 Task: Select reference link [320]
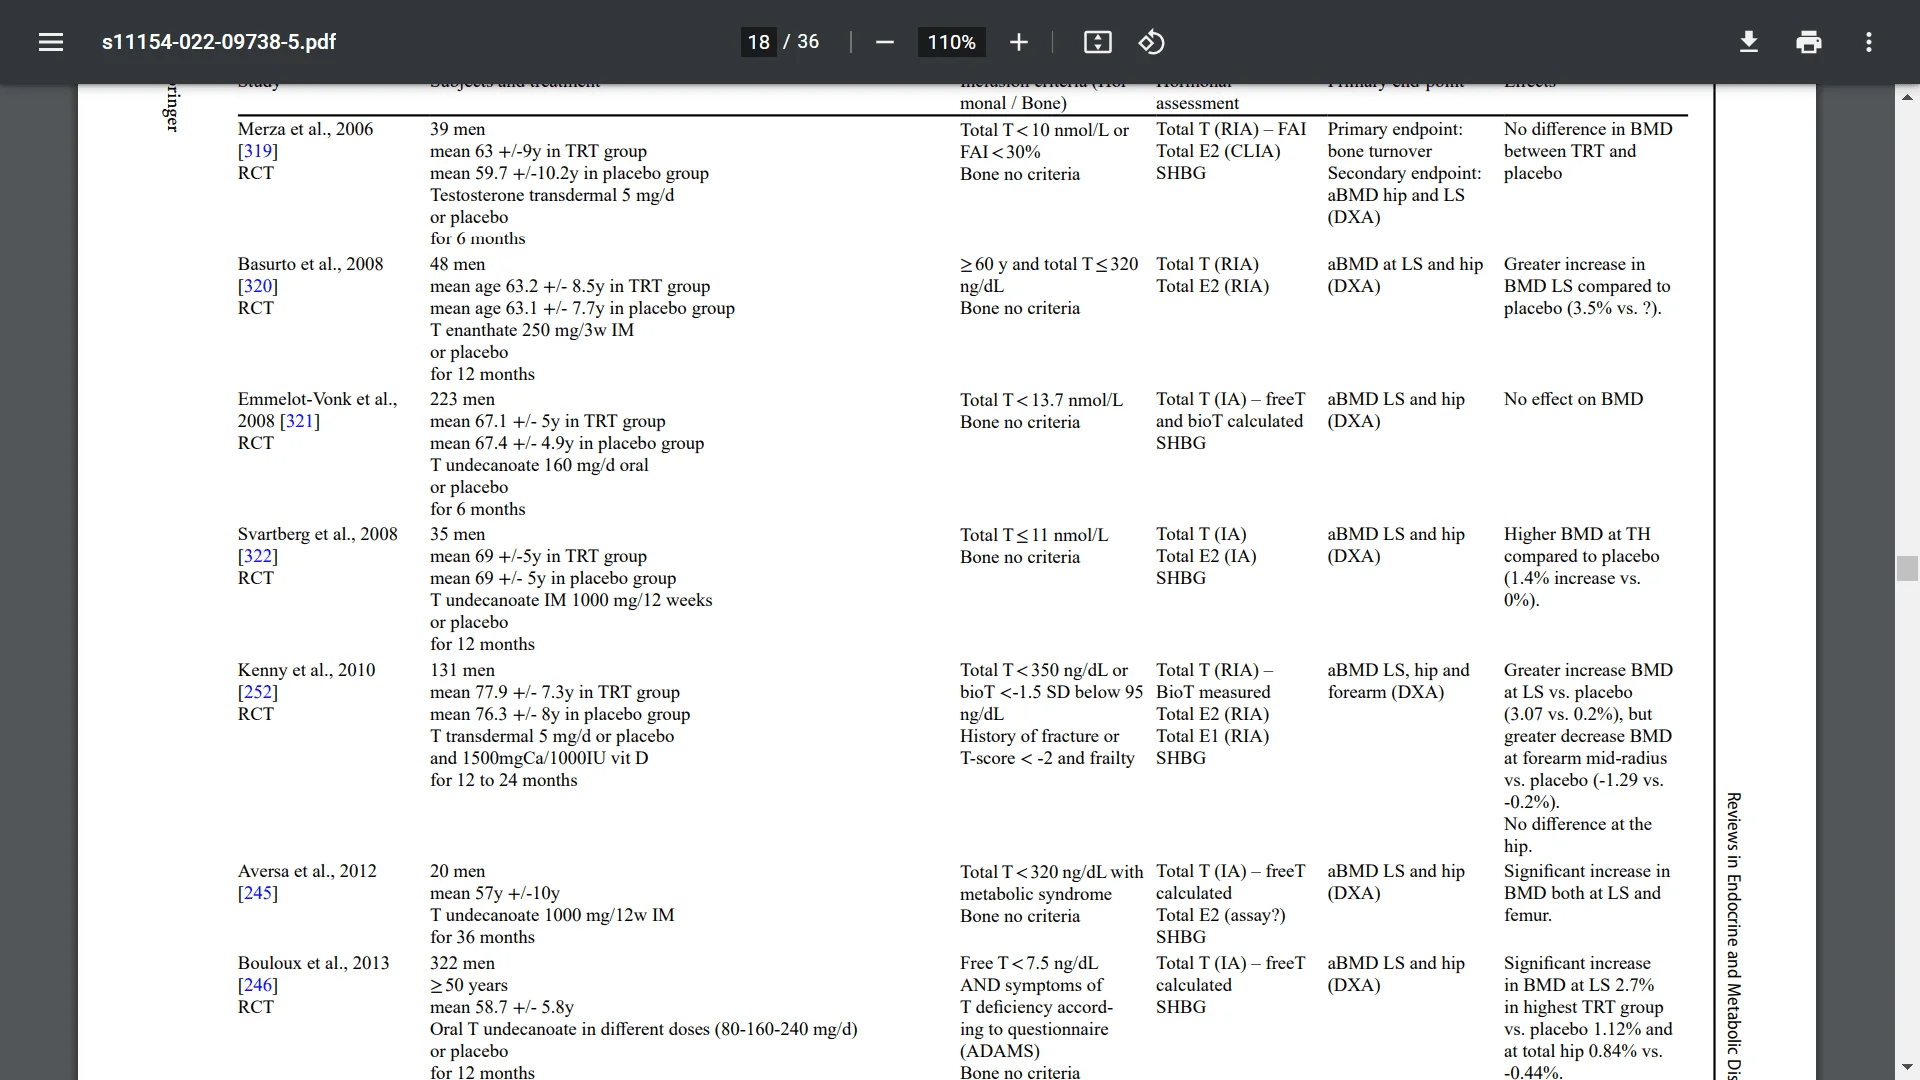tap(257, 285)
